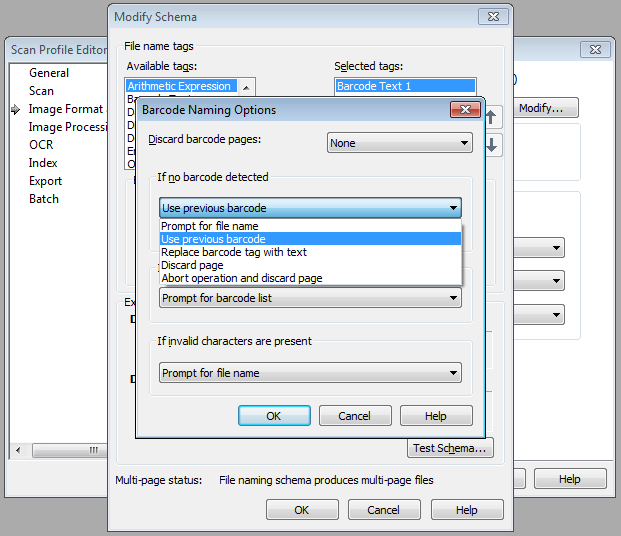Click the Available tags list scroll-up arrow

point(246,87)
